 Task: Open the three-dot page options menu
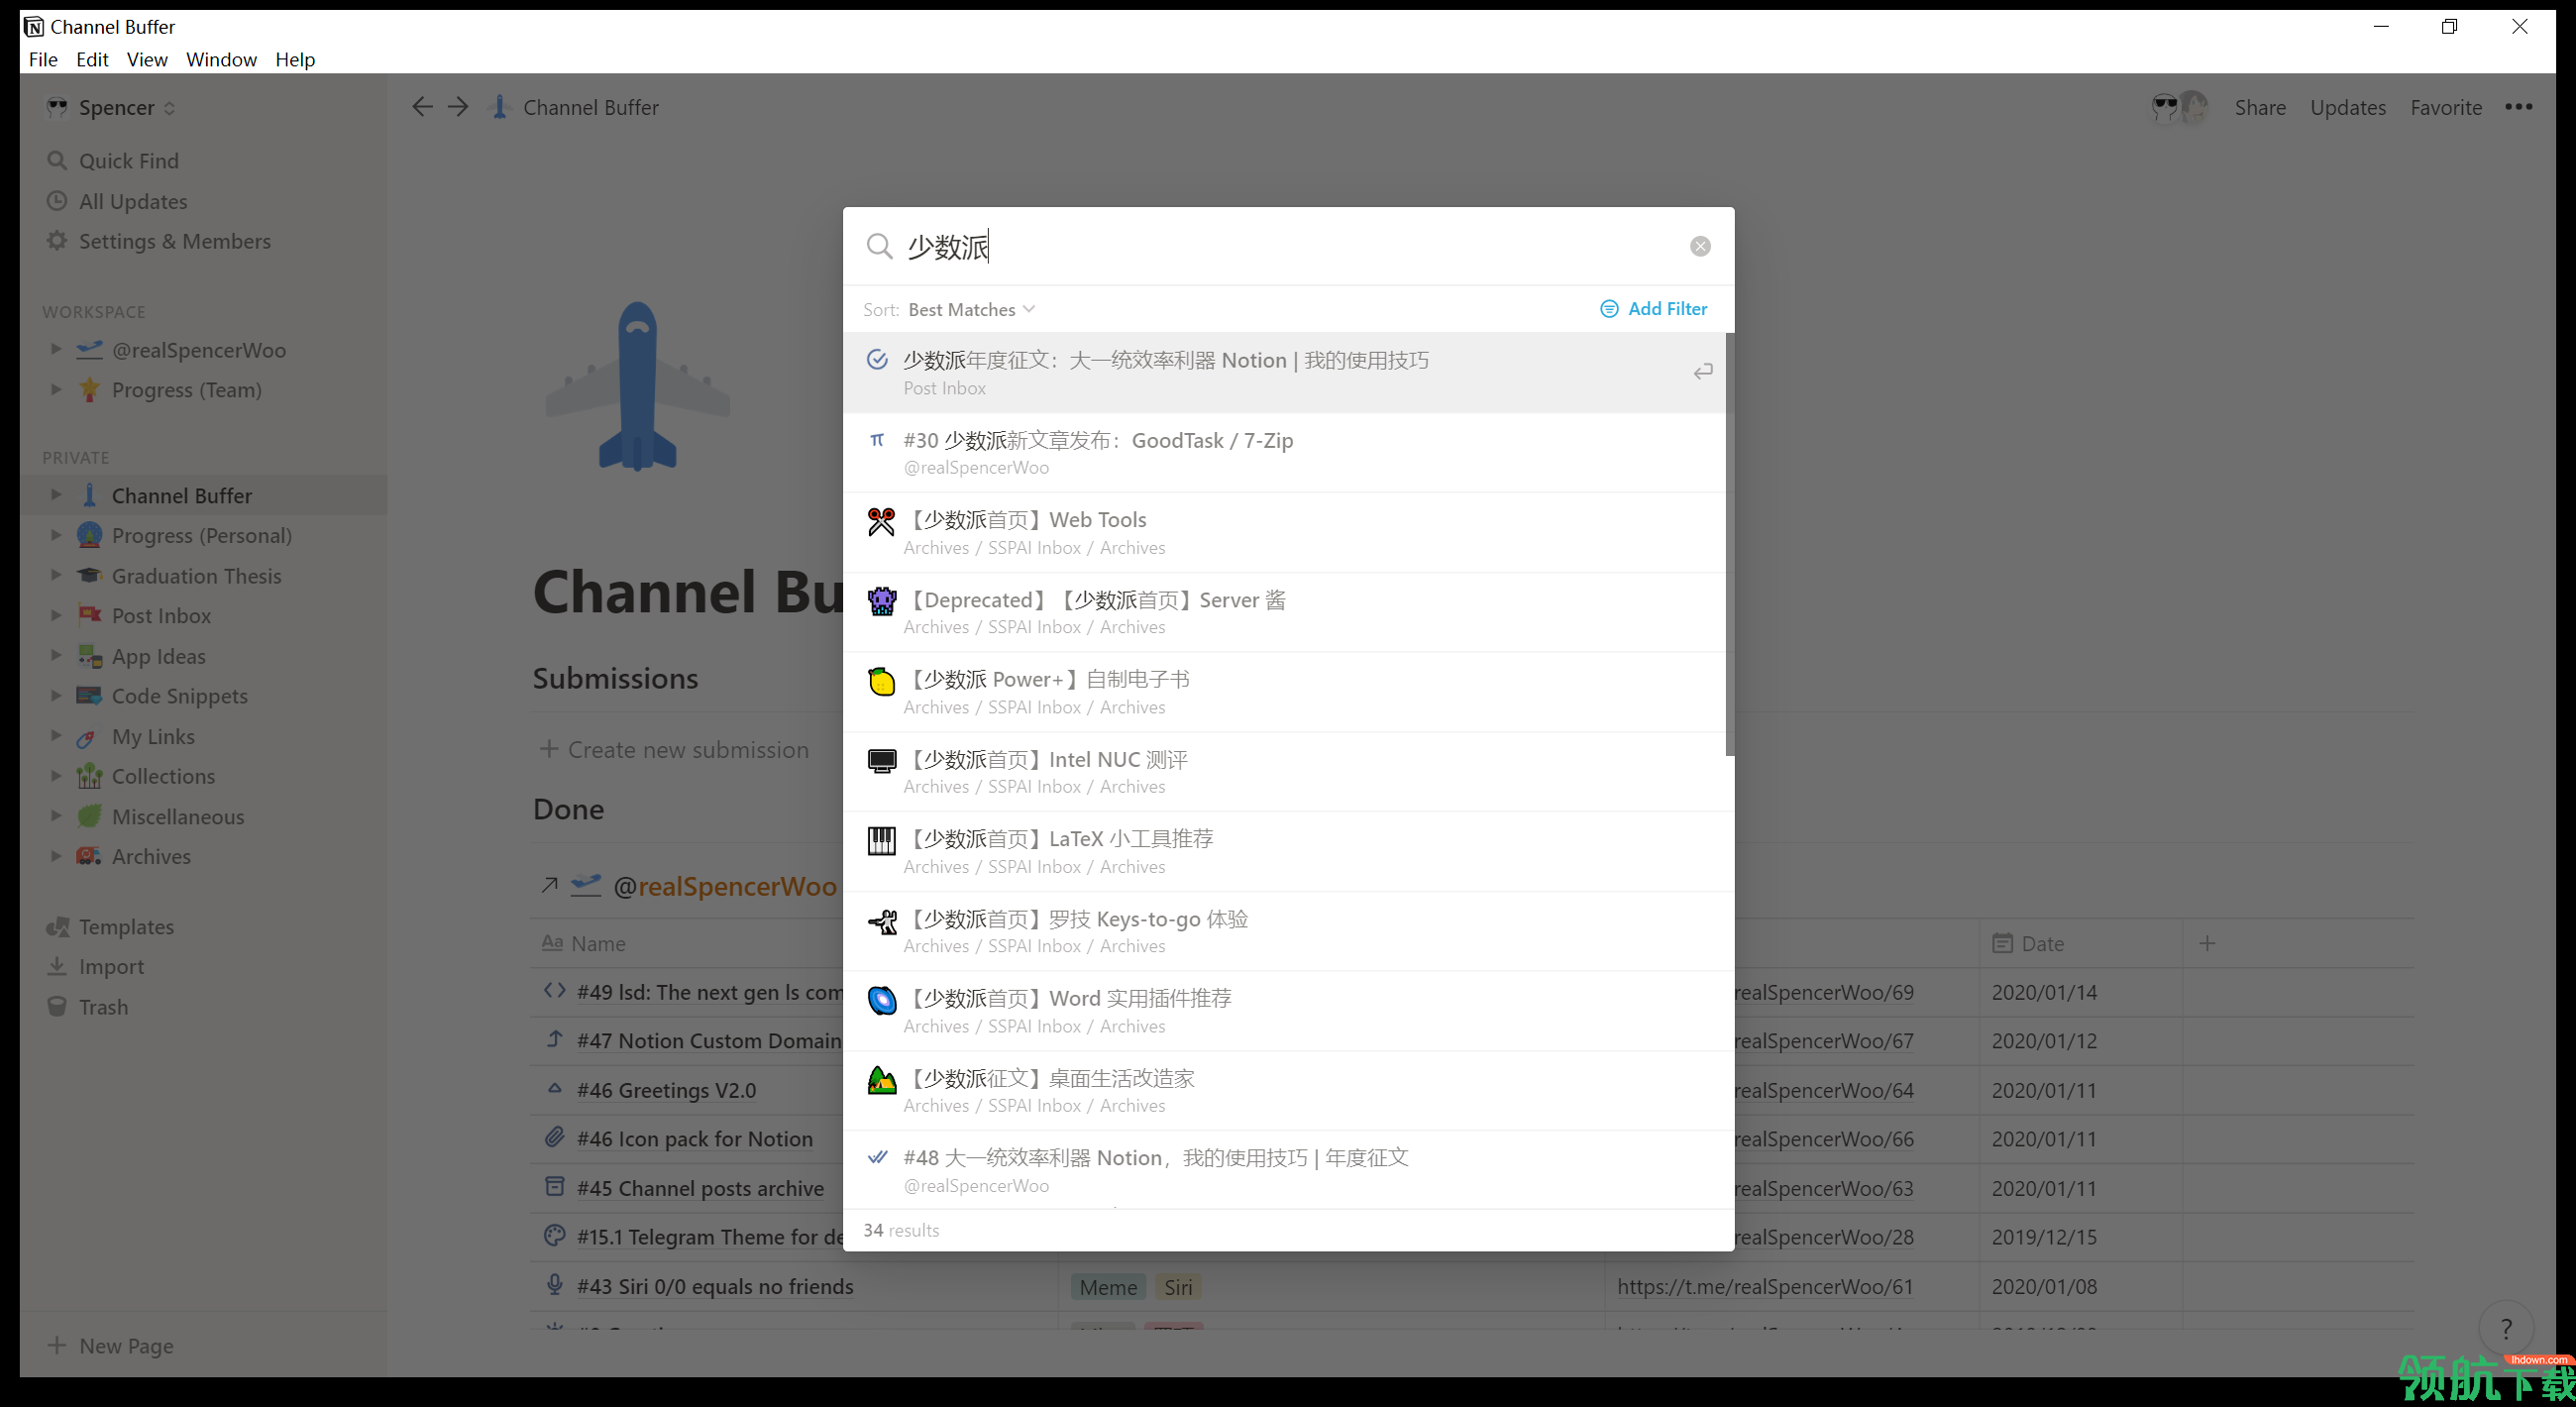[x=2518, y=107]
